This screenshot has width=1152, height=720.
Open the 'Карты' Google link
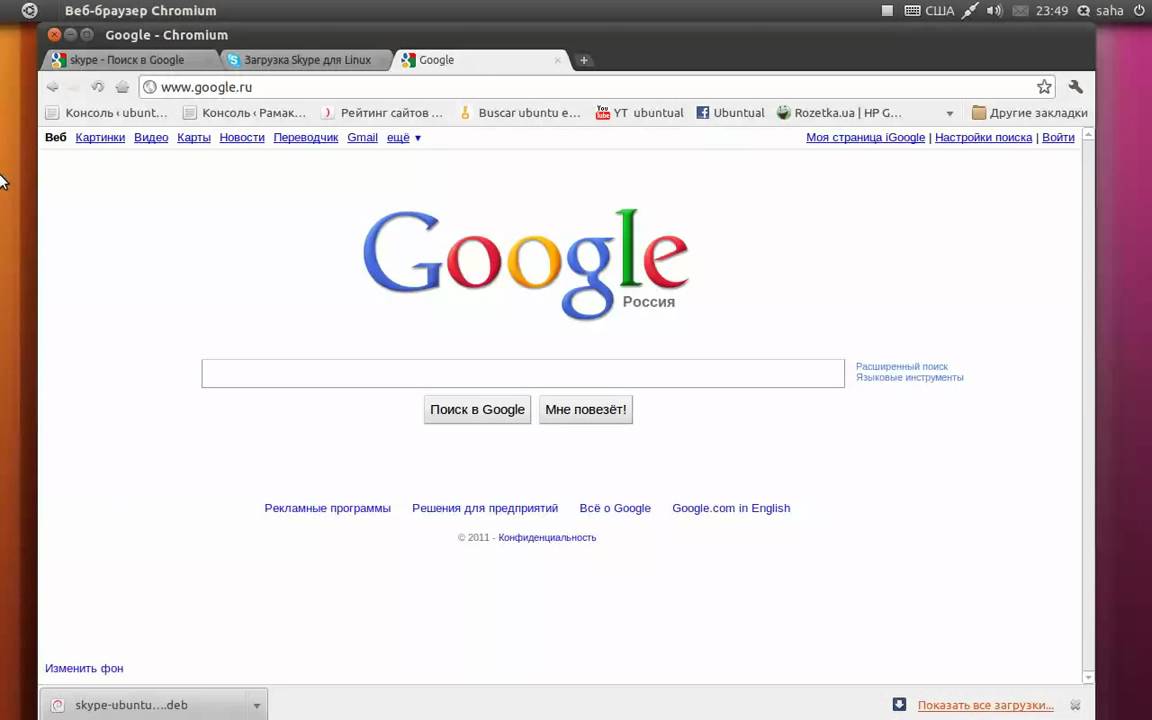pos(194,137)
